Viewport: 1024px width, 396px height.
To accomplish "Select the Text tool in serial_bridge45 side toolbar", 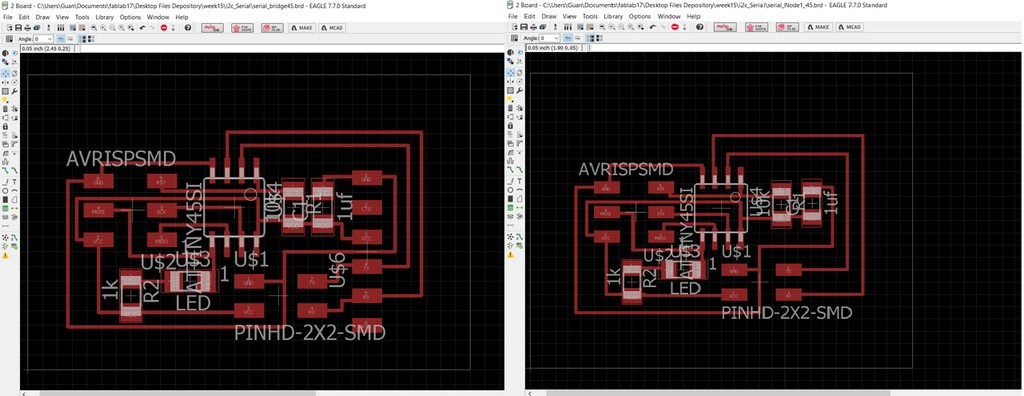I will click(14, 182).
